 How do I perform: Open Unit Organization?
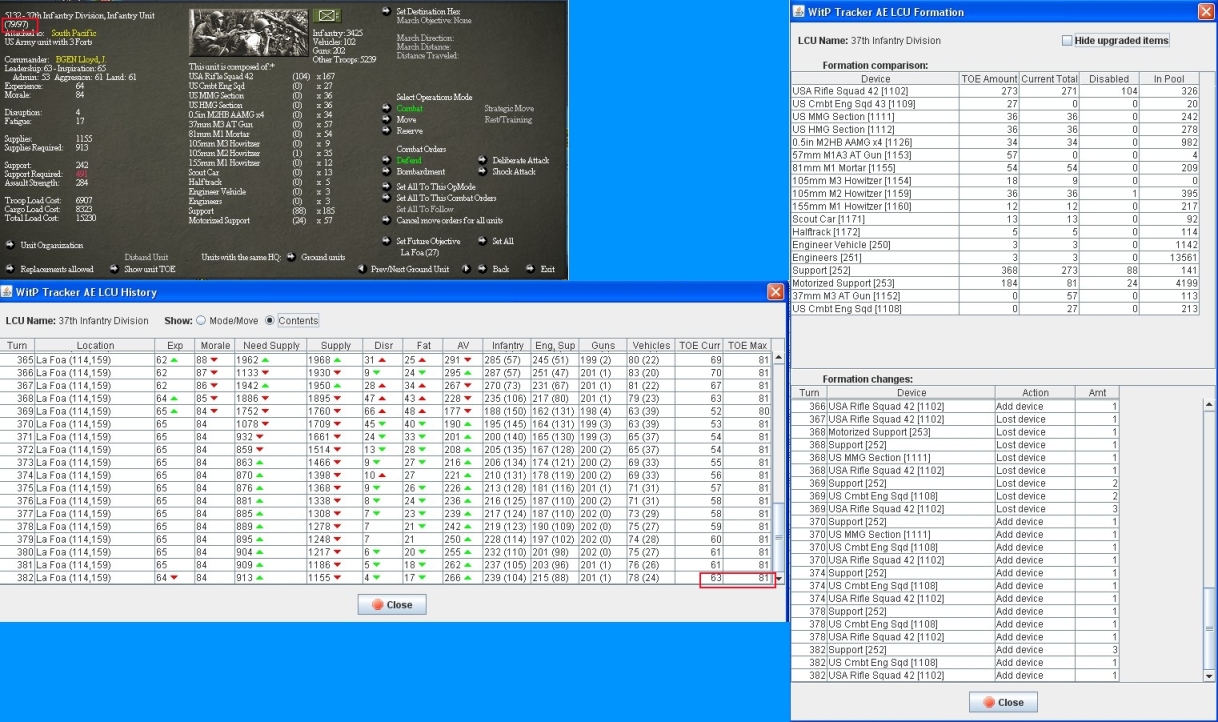(52, 245)
